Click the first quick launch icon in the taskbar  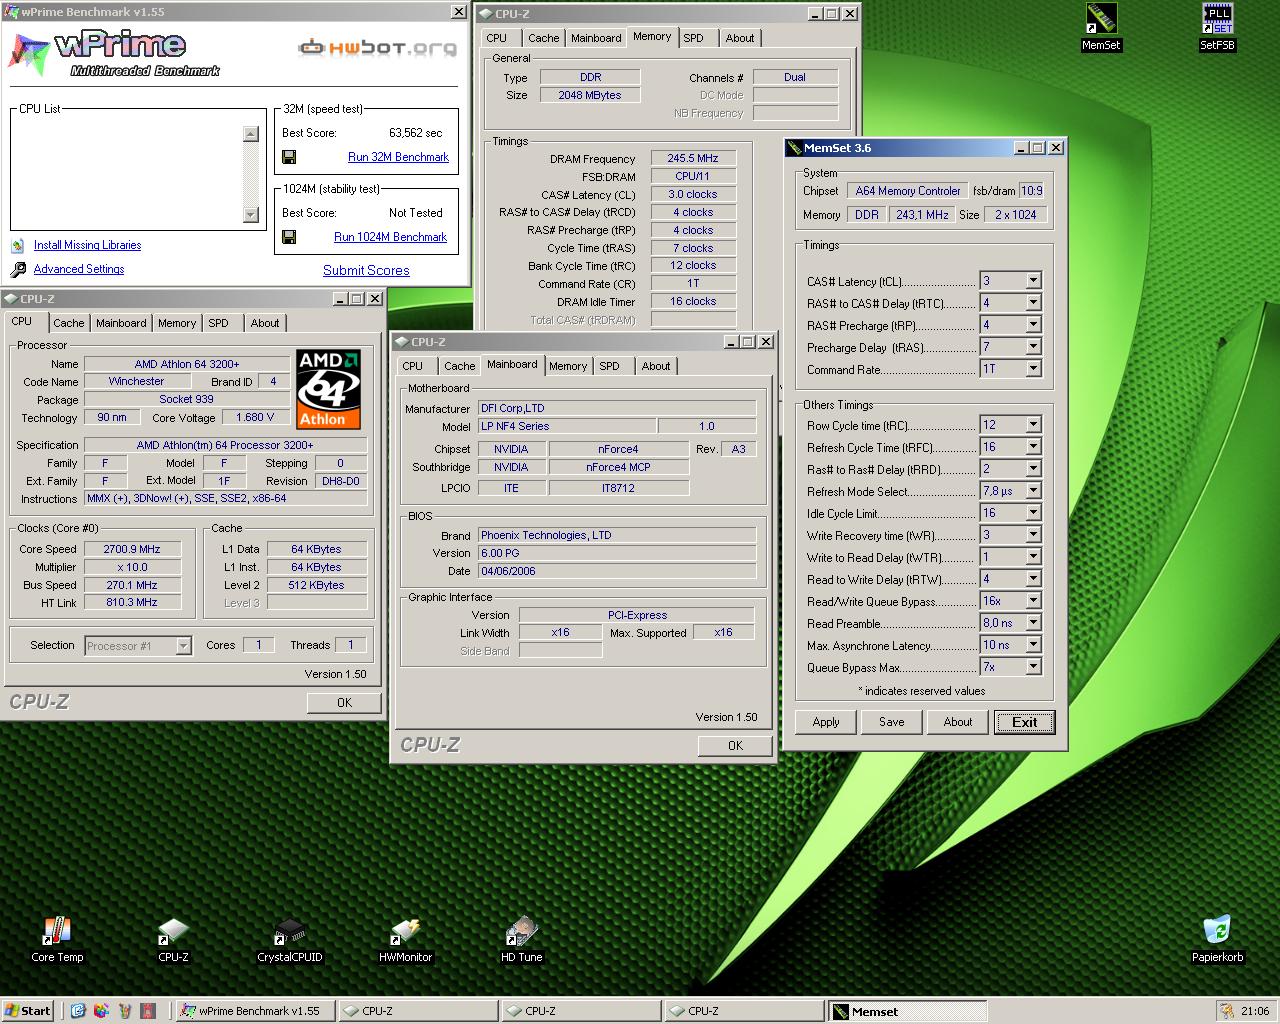coord(79,1011)
